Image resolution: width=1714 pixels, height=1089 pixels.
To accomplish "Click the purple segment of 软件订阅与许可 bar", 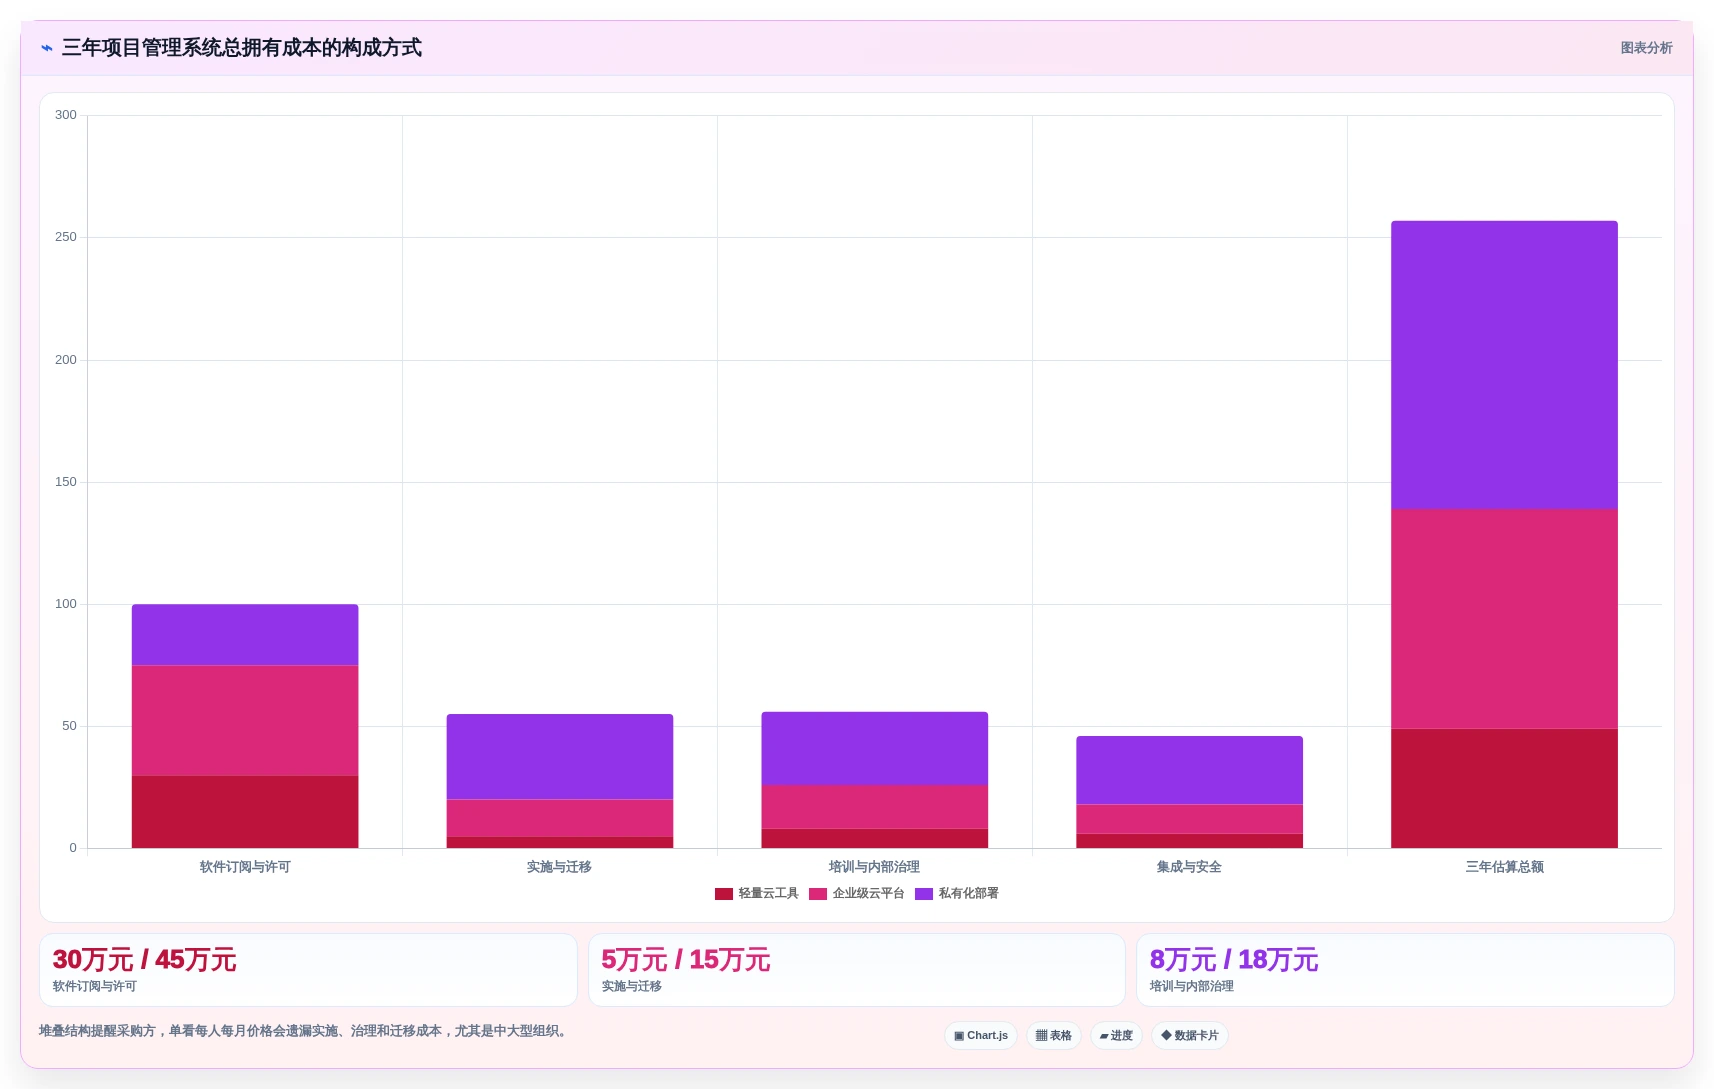I will tap(245, 635).
